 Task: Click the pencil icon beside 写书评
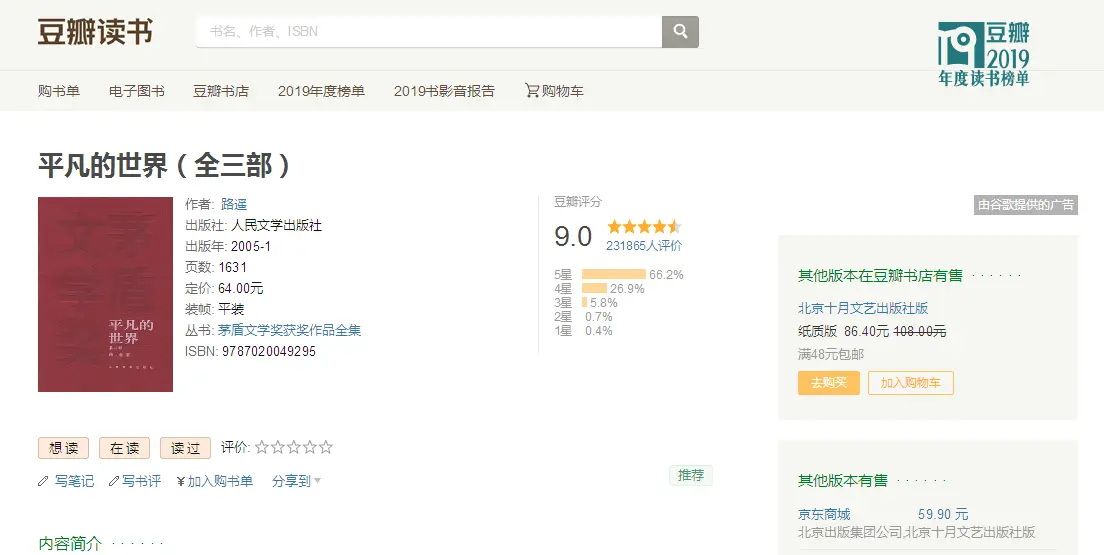[x=114, y=481]
